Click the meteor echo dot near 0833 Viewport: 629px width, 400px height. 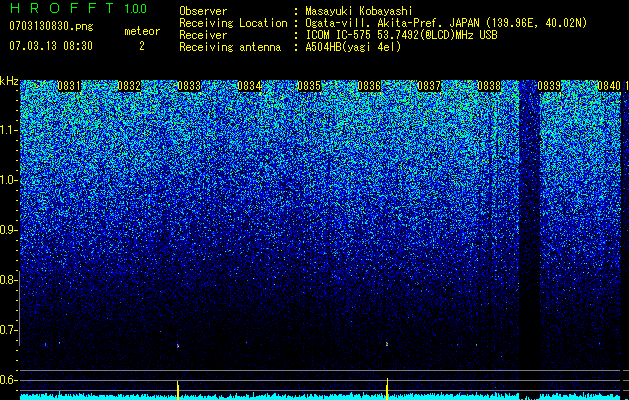click(x=178, y=345)
